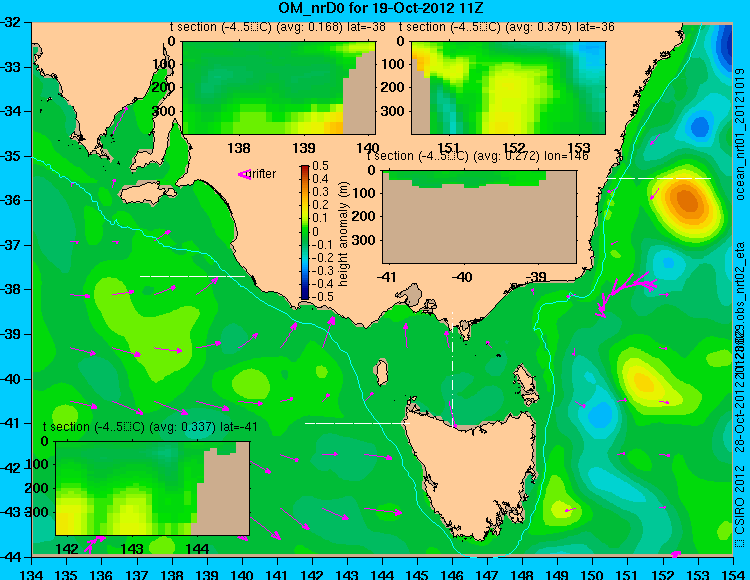
Task: Click the main map latitude label -44
Action: pos(12,557)
